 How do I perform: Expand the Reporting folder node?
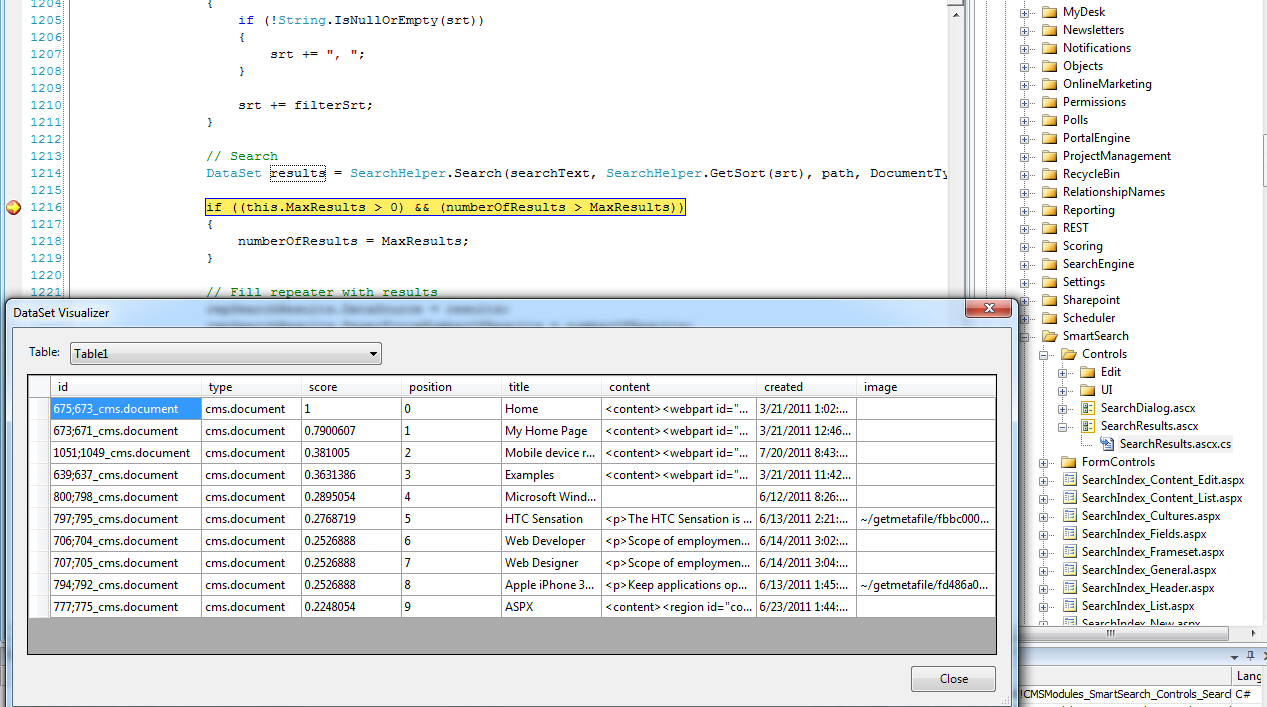pos(1025,209)
